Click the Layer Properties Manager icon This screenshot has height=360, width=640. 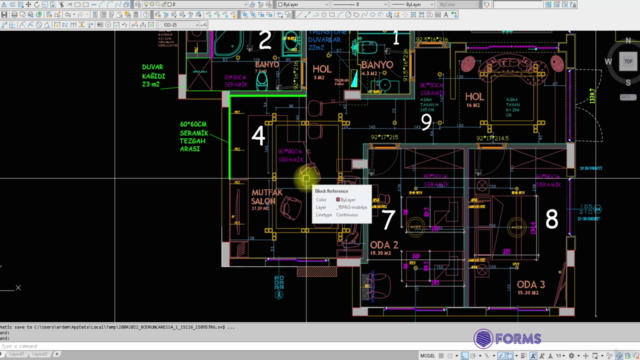pyautogui.click(x=138, y=4)
